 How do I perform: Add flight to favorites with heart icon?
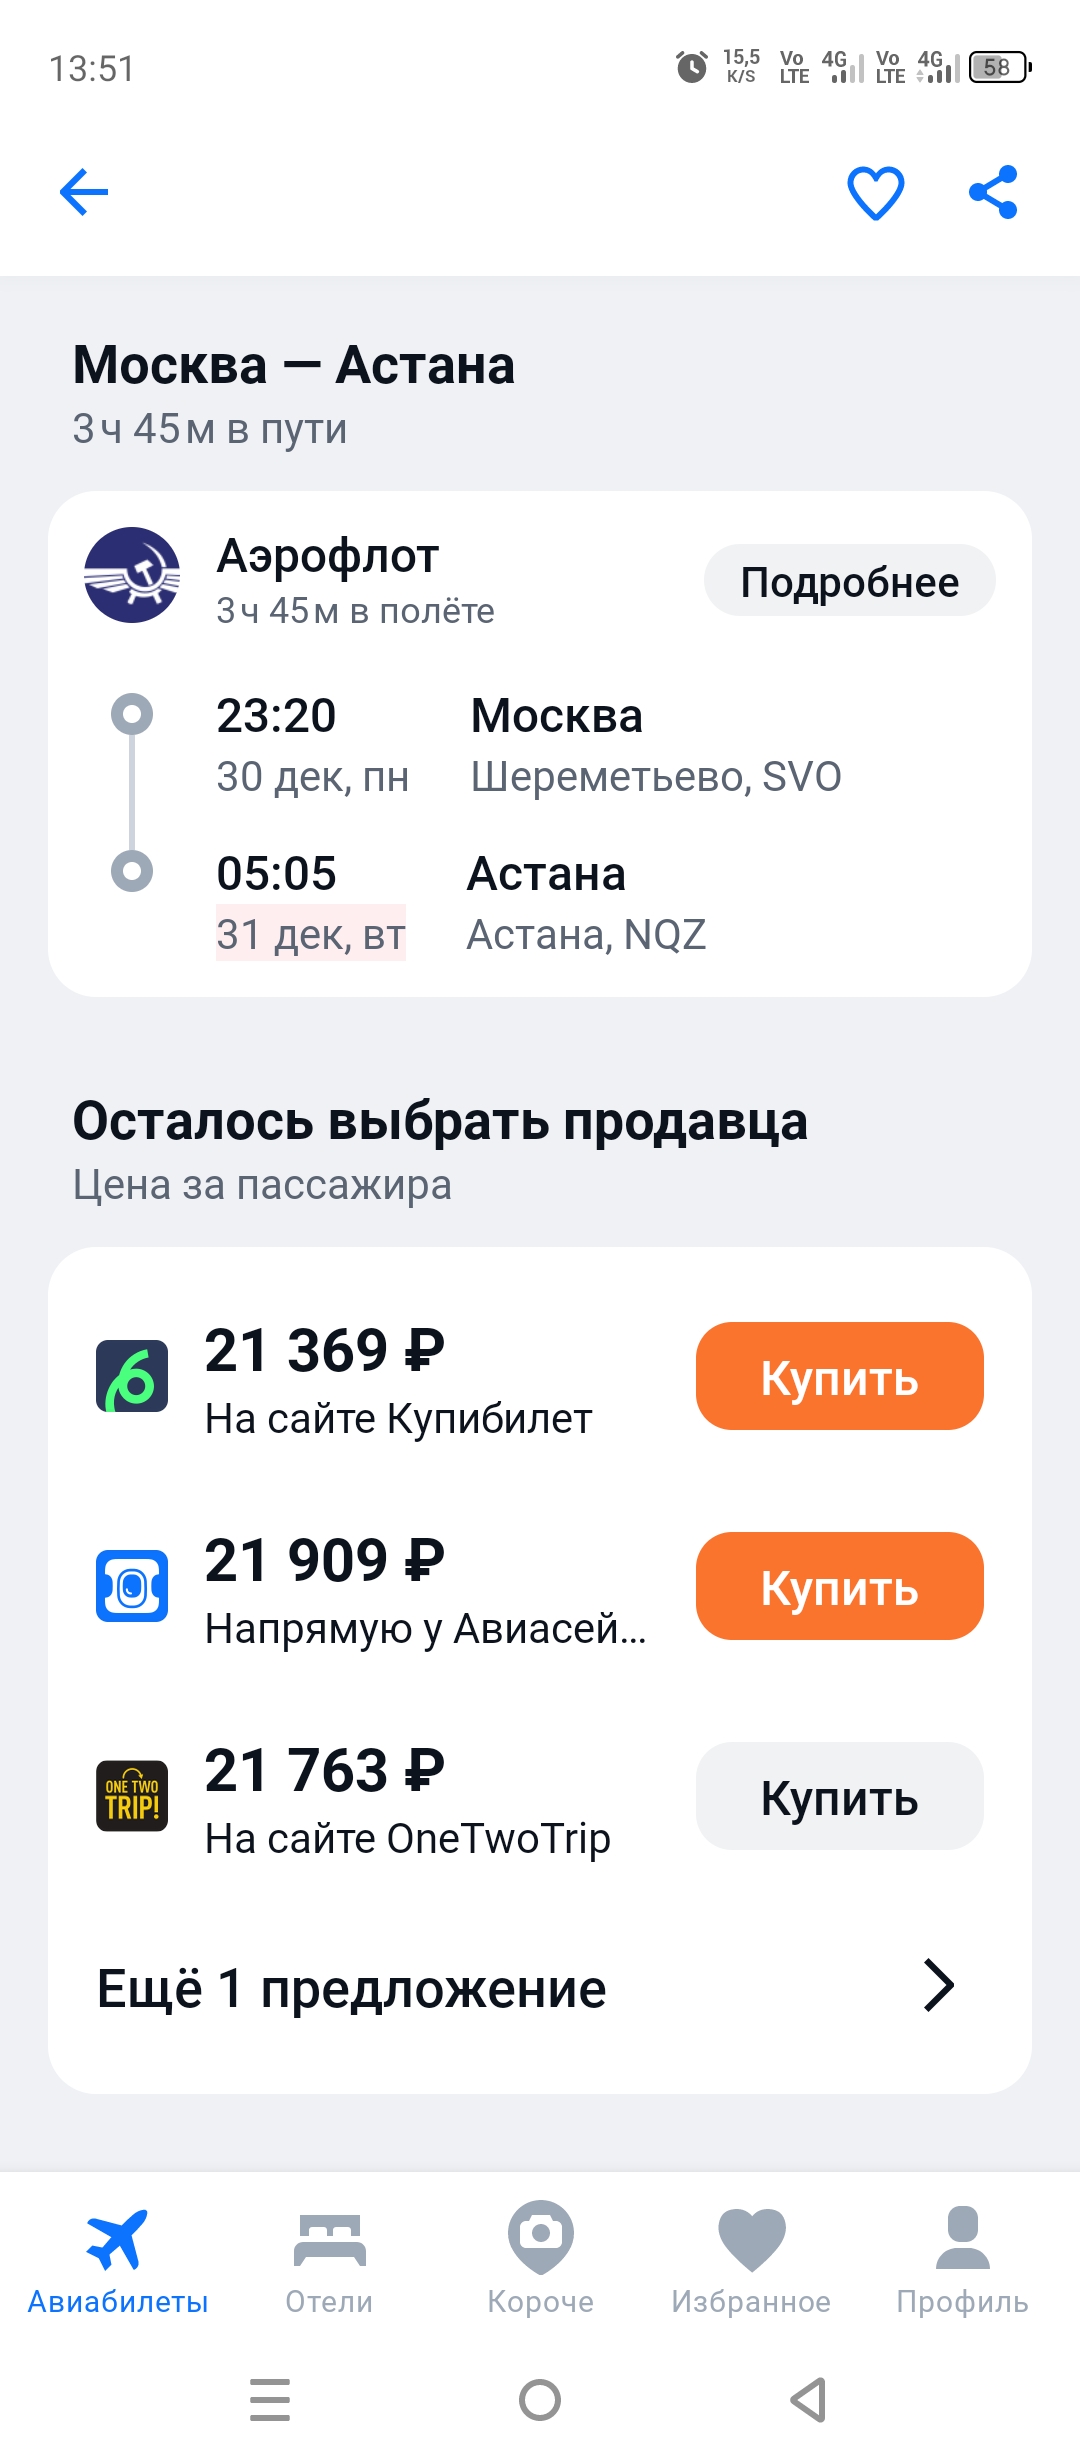(876, 192)
